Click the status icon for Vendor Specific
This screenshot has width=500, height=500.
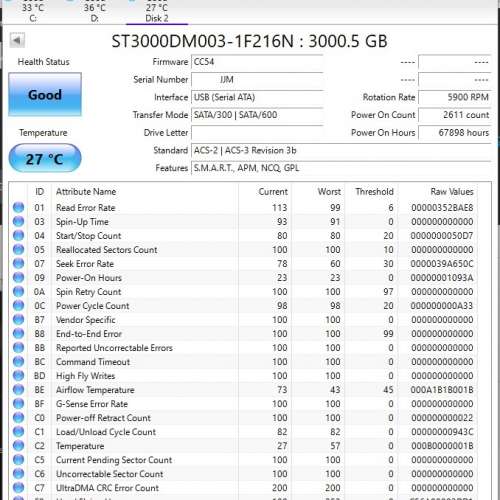(x=19, y=319)
